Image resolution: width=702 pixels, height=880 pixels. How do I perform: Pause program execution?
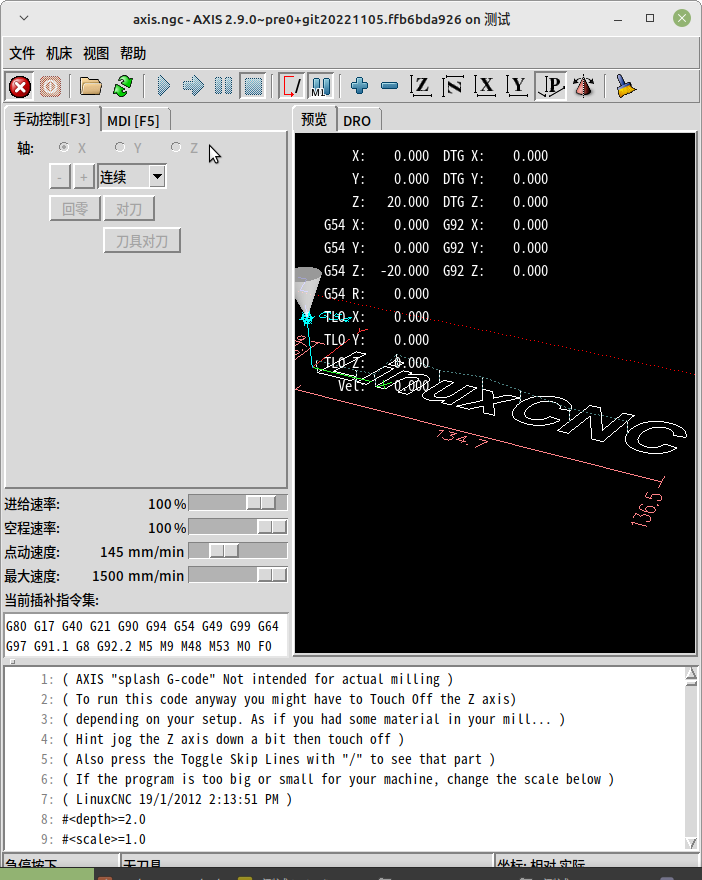tap(223, 86)
